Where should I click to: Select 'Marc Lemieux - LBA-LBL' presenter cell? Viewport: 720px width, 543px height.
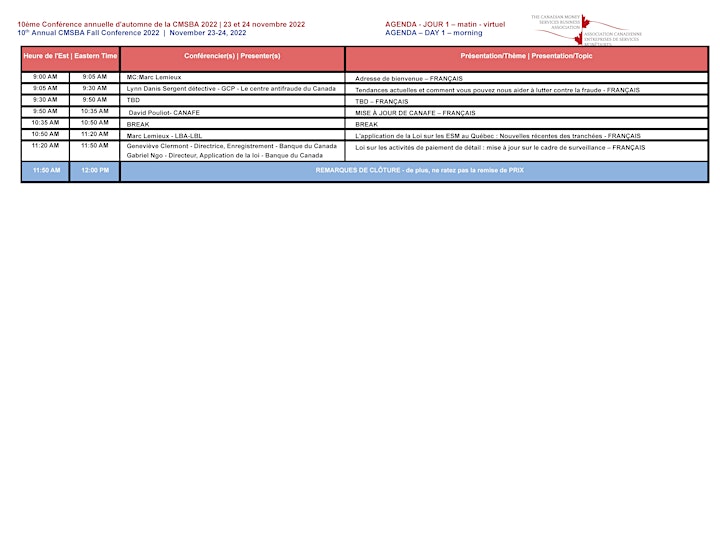pyautogui.click(x=232, y=135)
